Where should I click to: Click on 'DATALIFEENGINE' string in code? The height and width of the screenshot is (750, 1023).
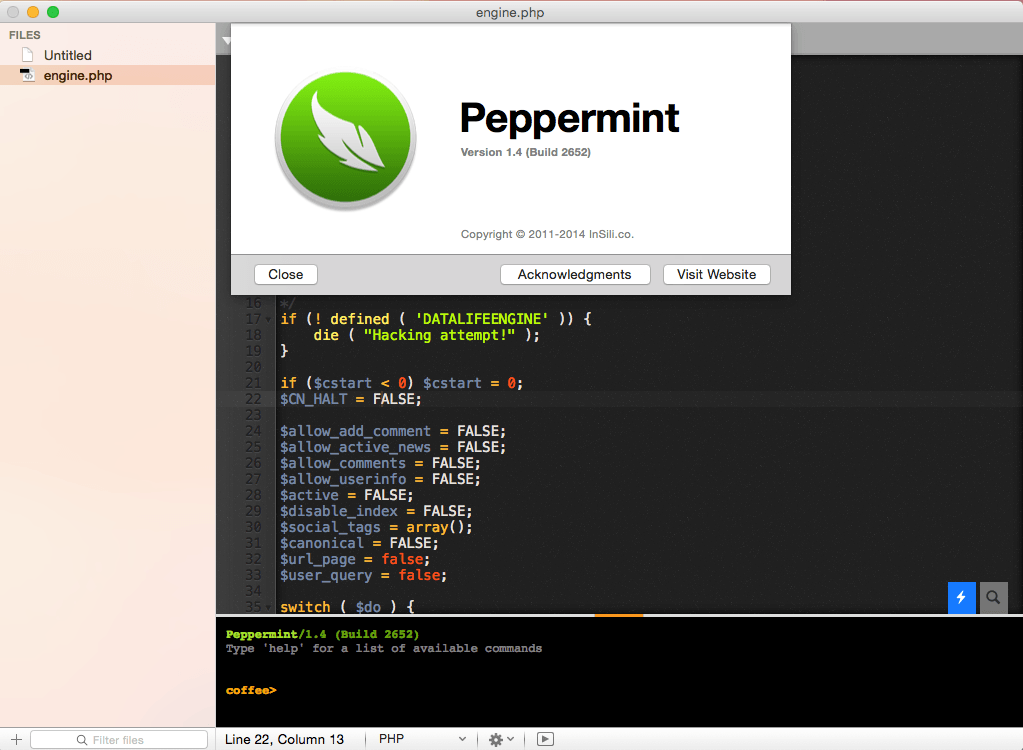[x=481, y=319]
